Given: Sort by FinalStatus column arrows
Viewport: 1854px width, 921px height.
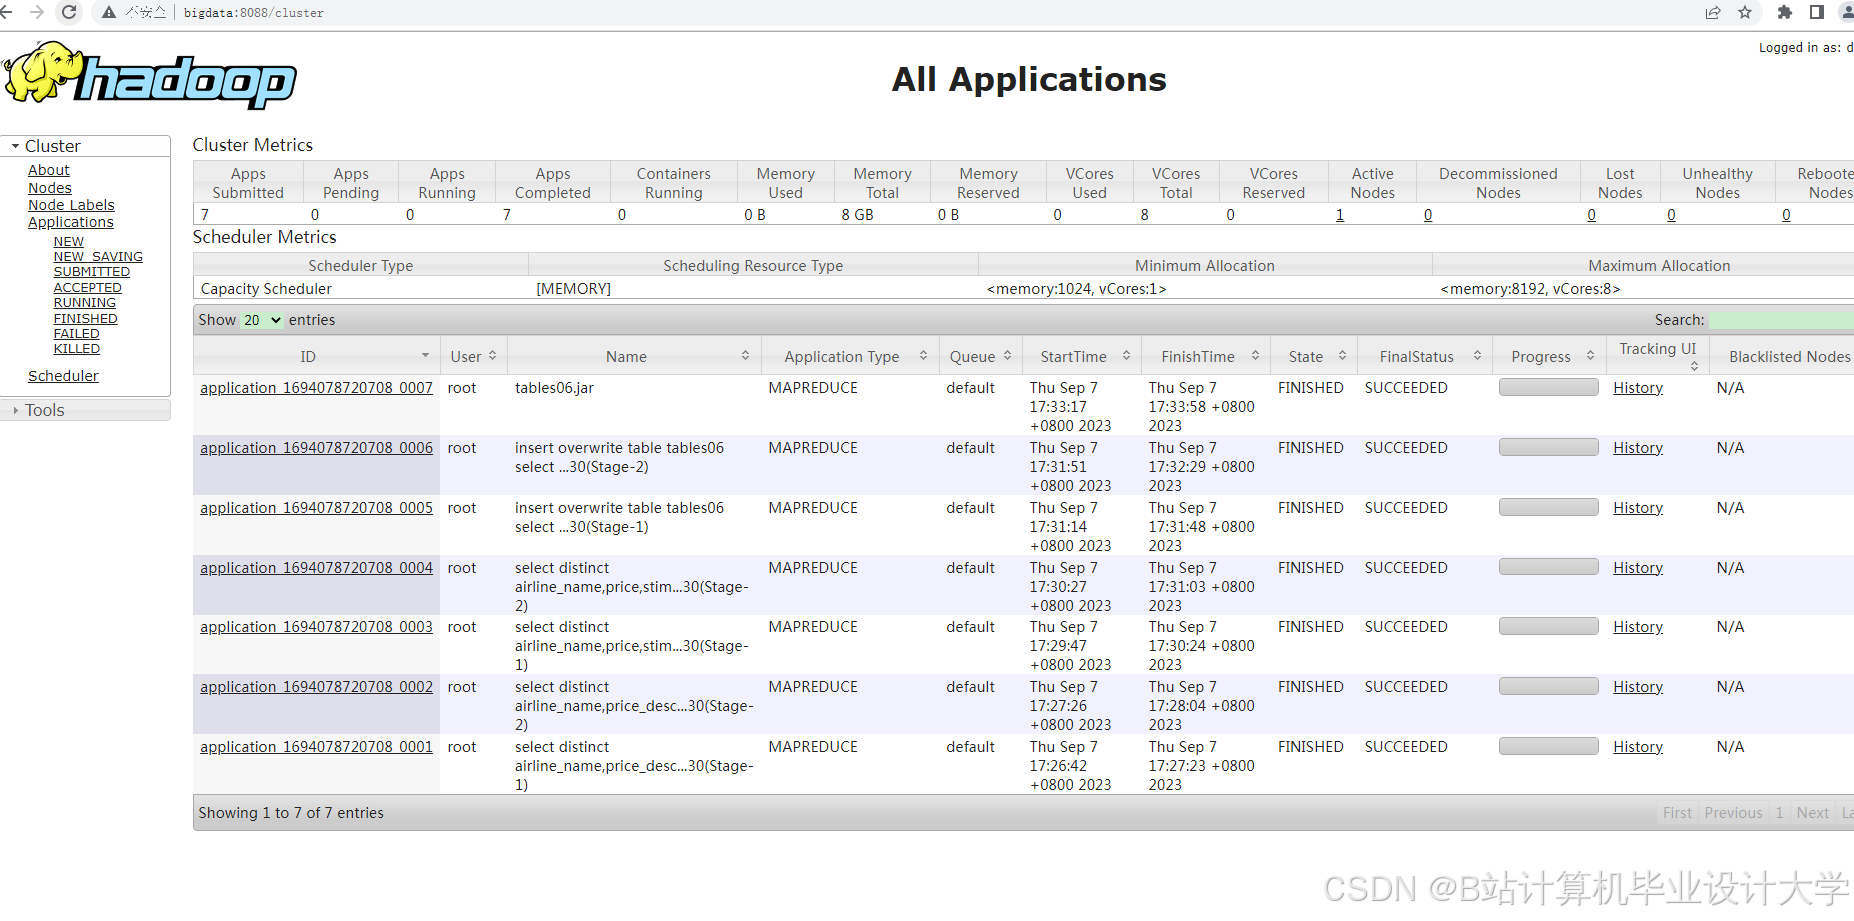Looking at the screenshot, I should click(1477, 356).
